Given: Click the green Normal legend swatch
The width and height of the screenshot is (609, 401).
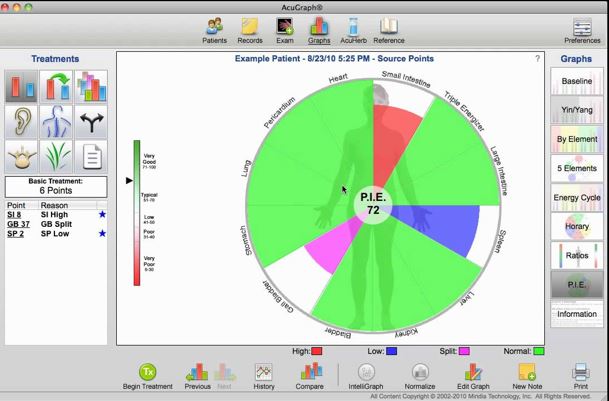Looking at the screenshot, I should [539, 351].
